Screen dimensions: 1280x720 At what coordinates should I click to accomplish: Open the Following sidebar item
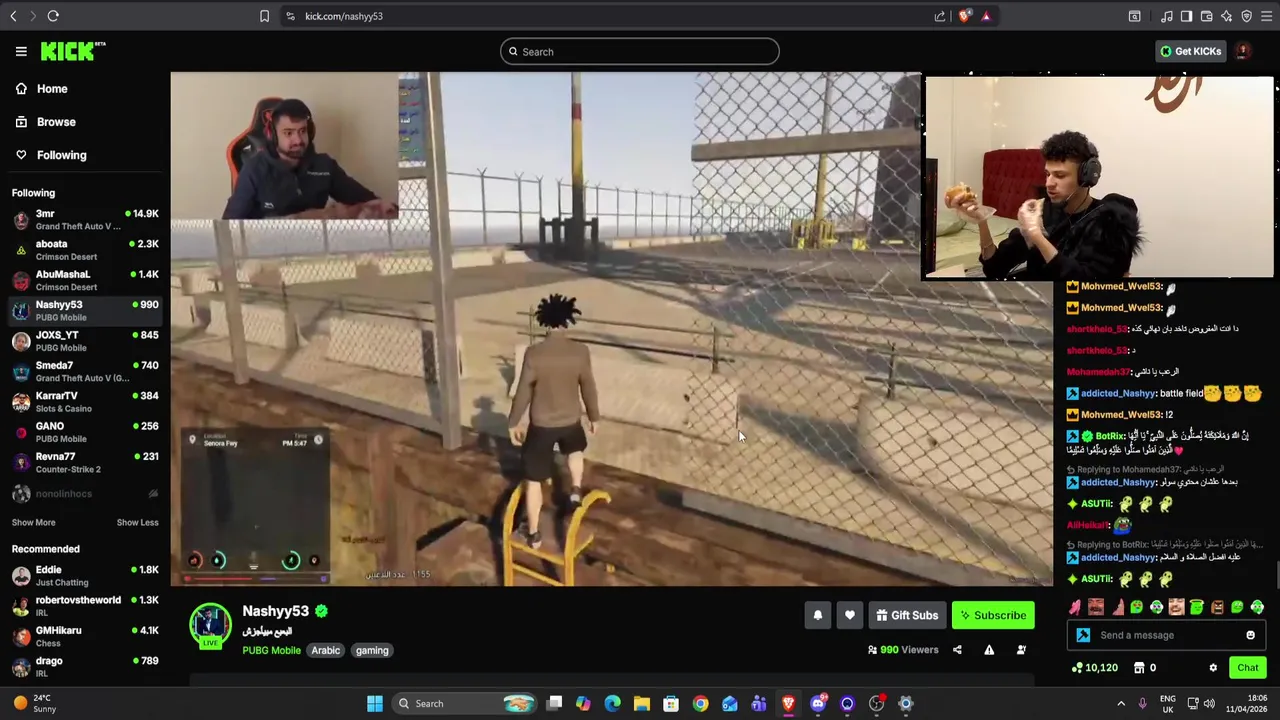[85, 155]
